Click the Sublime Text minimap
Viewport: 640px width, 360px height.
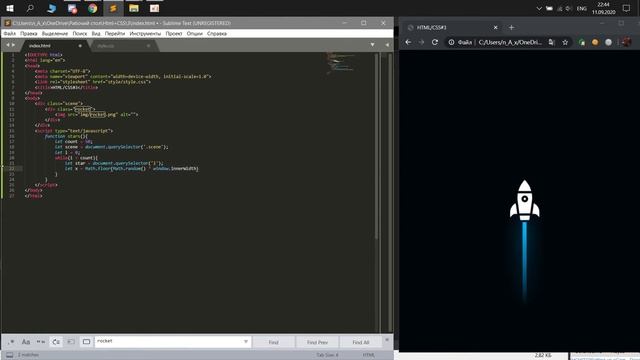[341, 64]
